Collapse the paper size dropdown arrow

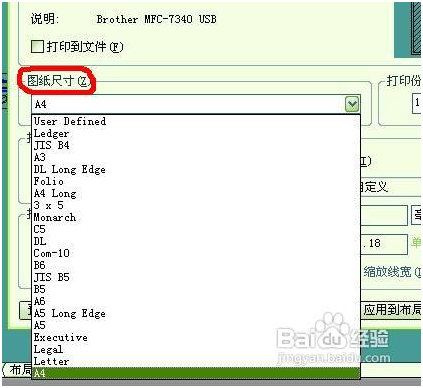pos(352,104)
